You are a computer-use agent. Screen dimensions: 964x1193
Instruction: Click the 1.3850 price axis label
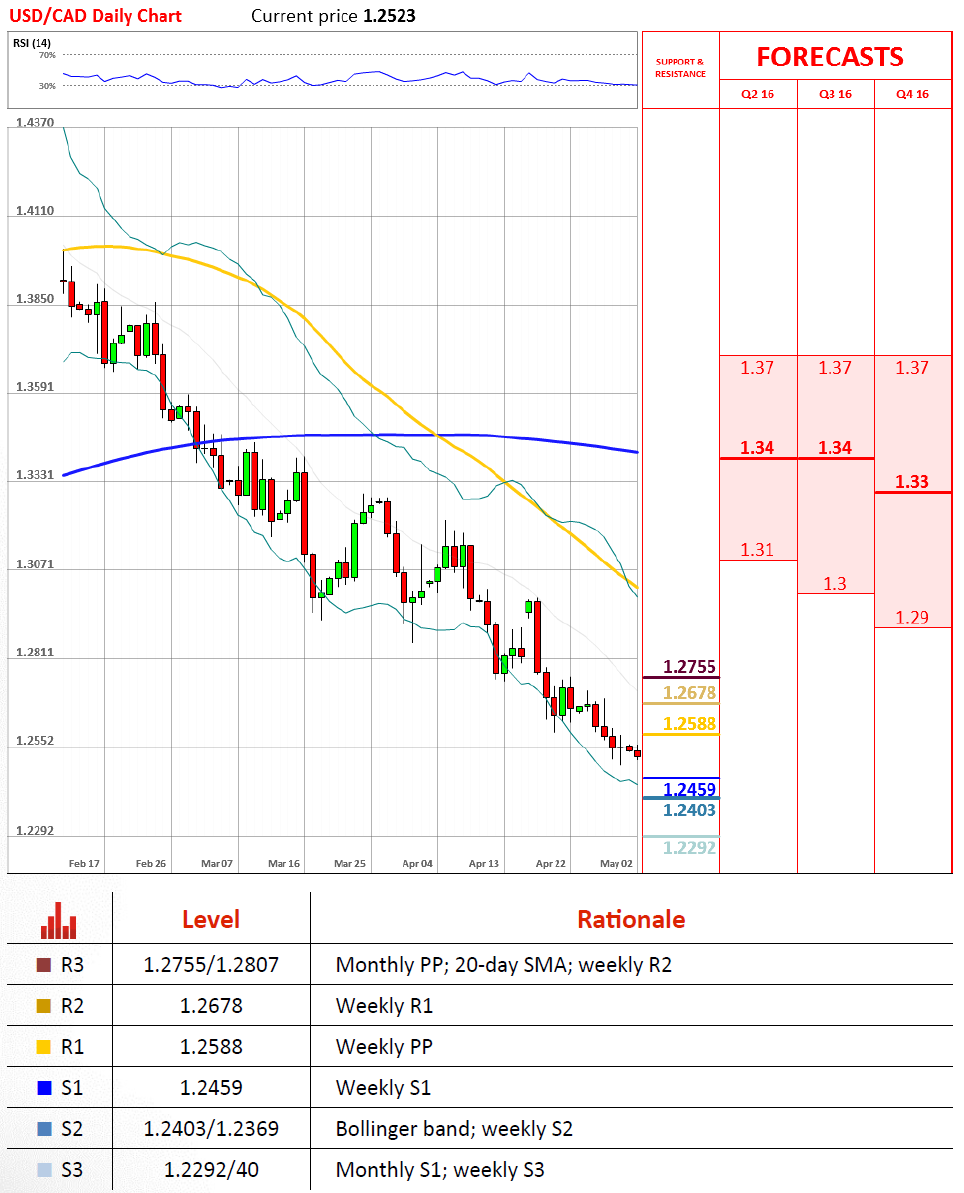35,299
